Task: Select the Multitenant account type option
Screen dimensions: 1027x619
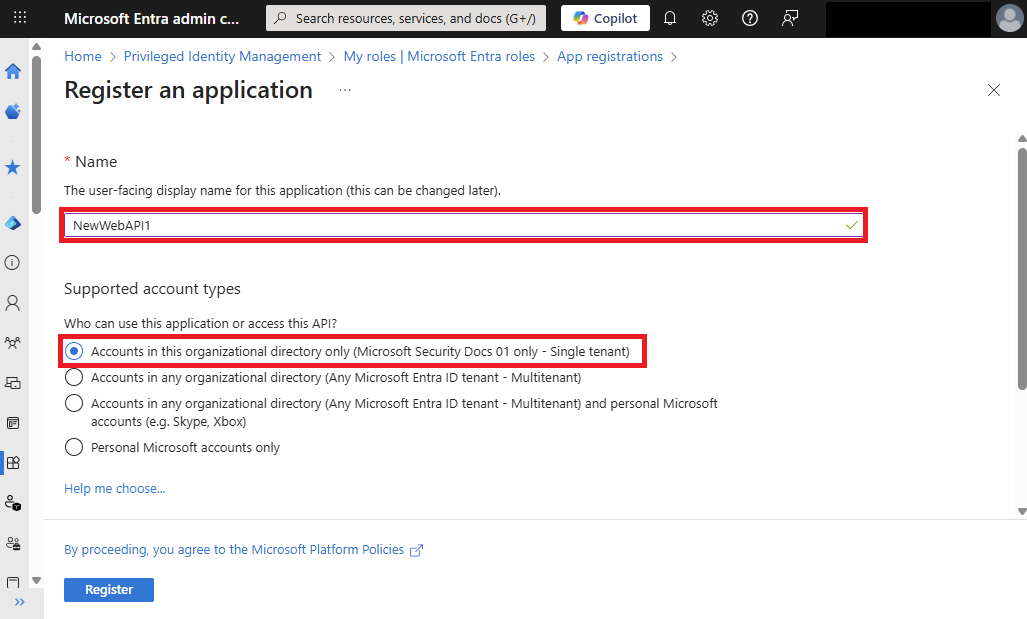Action: pyautogui.click(x=74, y=378)
